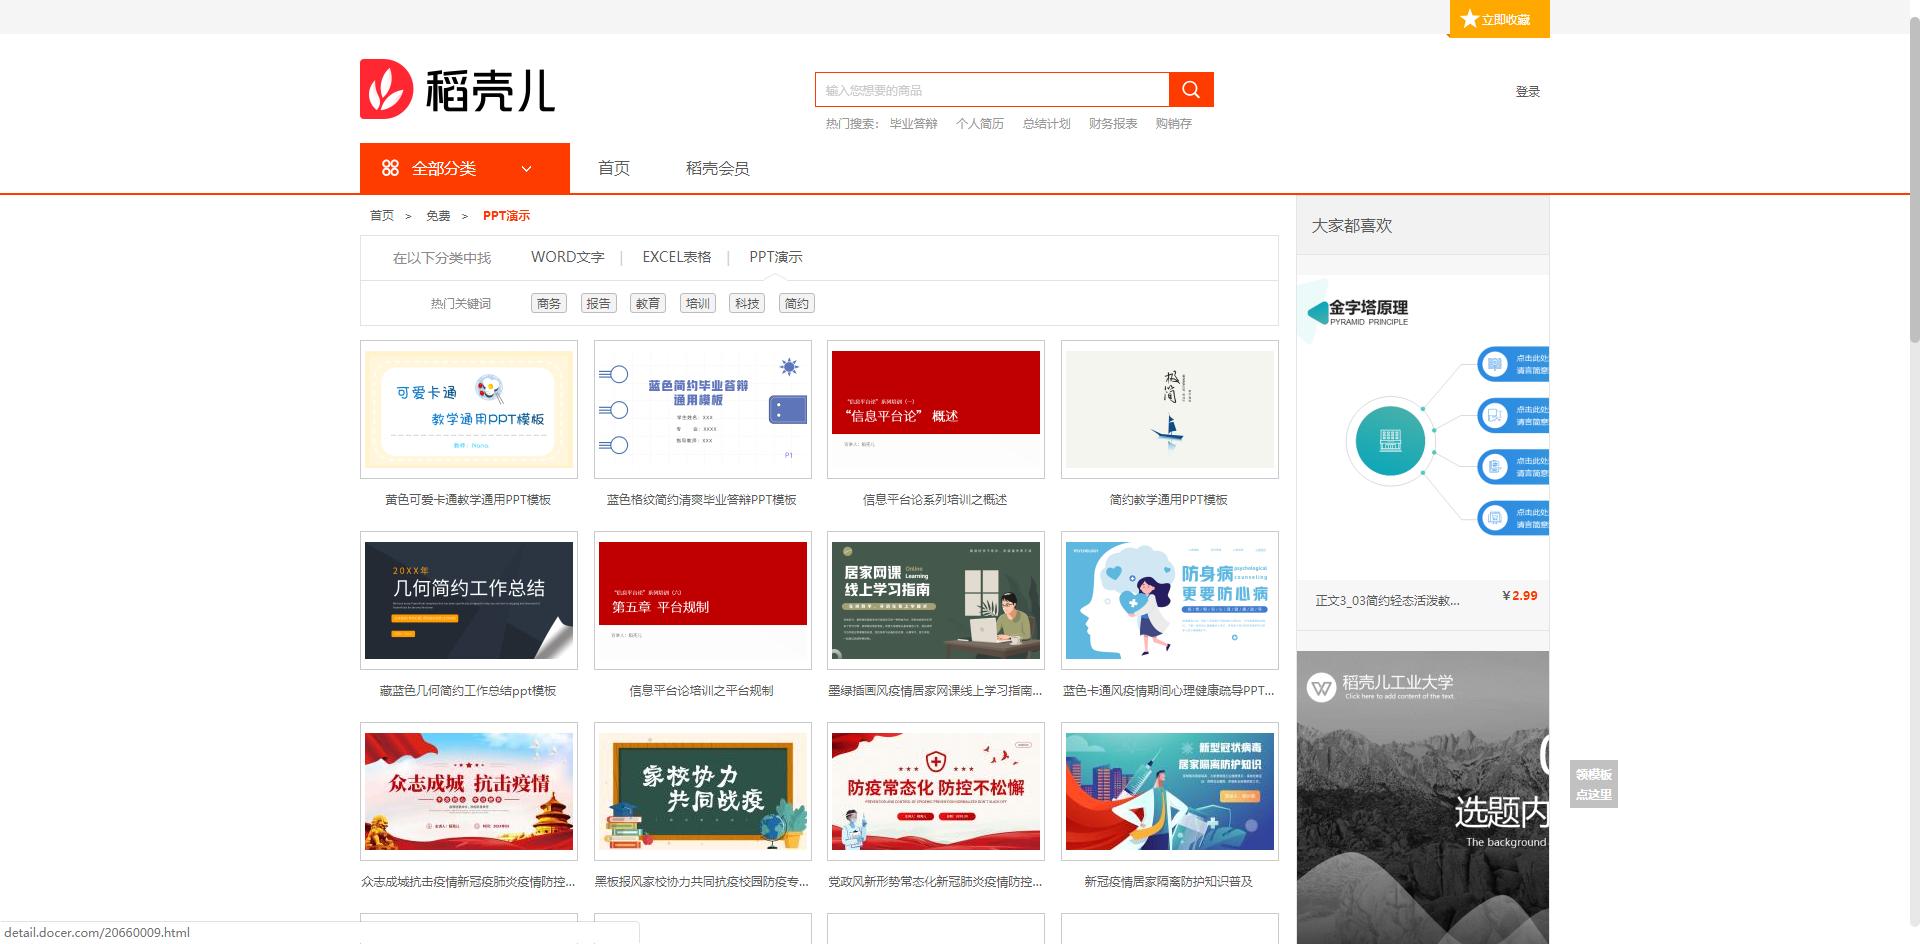This screenshot has height=944, width=1920.
Task: Click the Docer logo icon
Action: 386,89
